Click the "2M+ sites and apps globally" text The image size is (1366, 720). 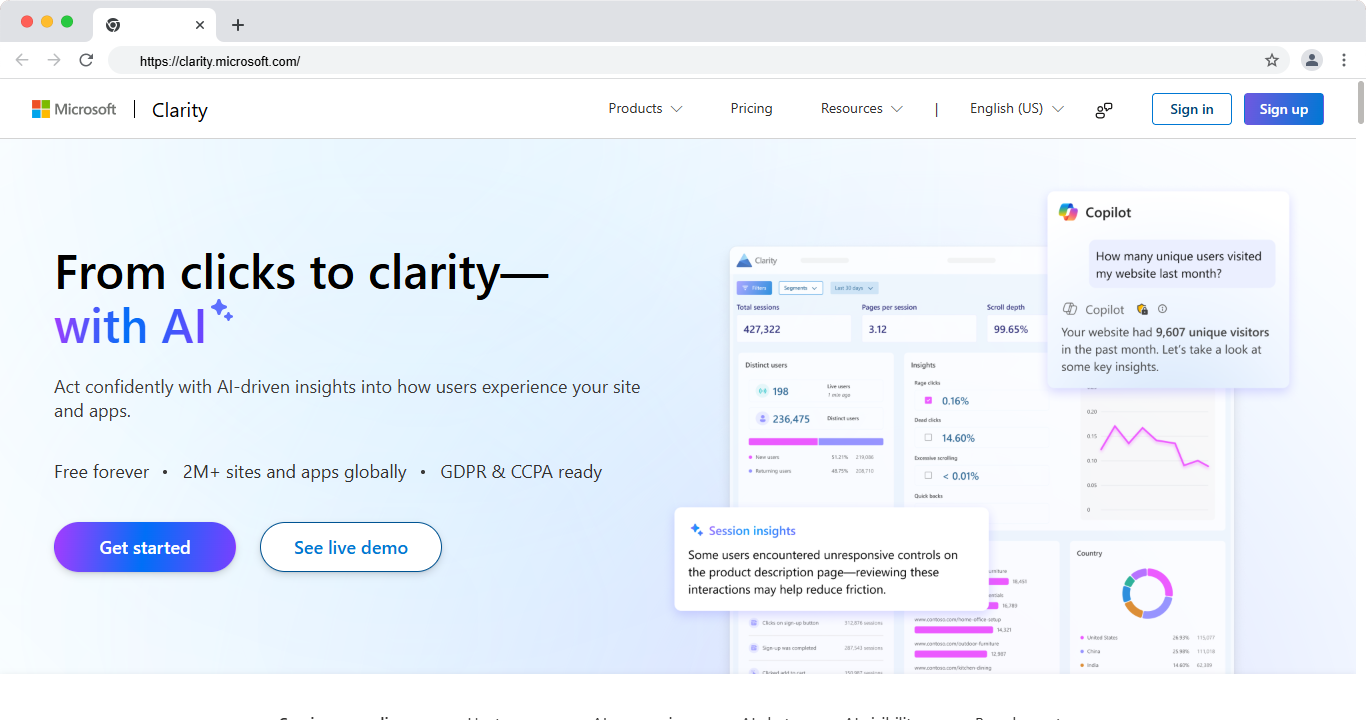coord(295,472)
